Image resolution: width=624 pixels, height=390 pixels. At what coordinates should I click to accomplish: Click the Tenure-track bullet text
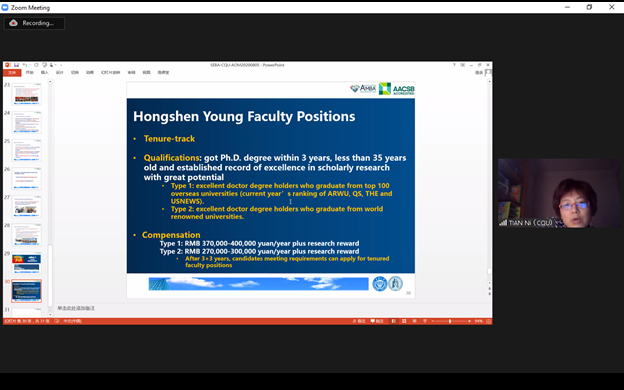point(169,138)
